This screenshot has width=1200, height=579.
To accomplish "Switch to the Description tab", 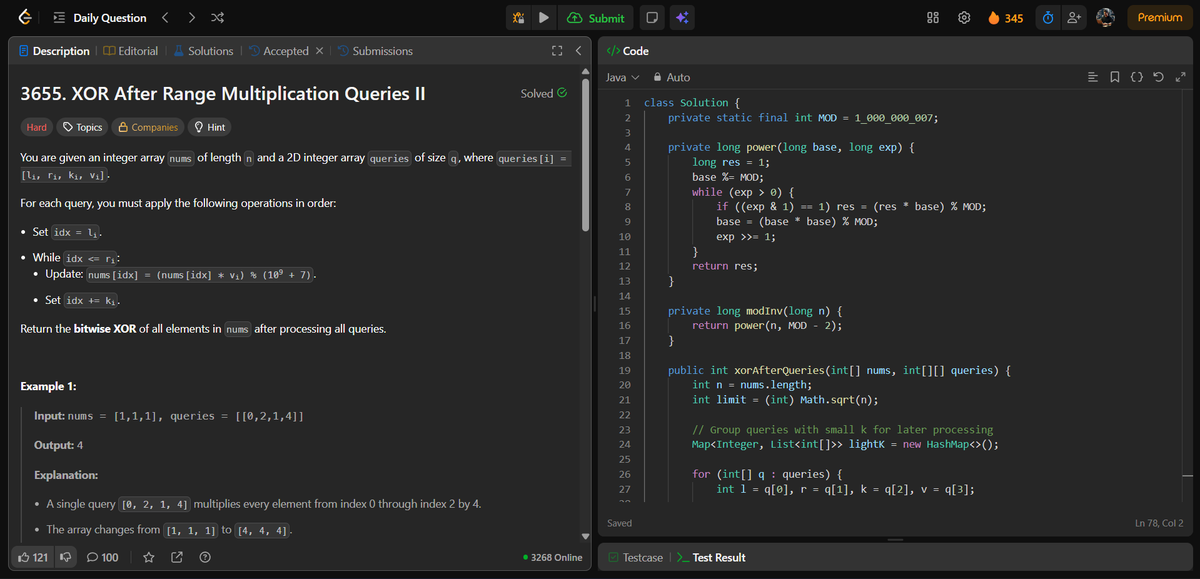I will coord(53,51).
